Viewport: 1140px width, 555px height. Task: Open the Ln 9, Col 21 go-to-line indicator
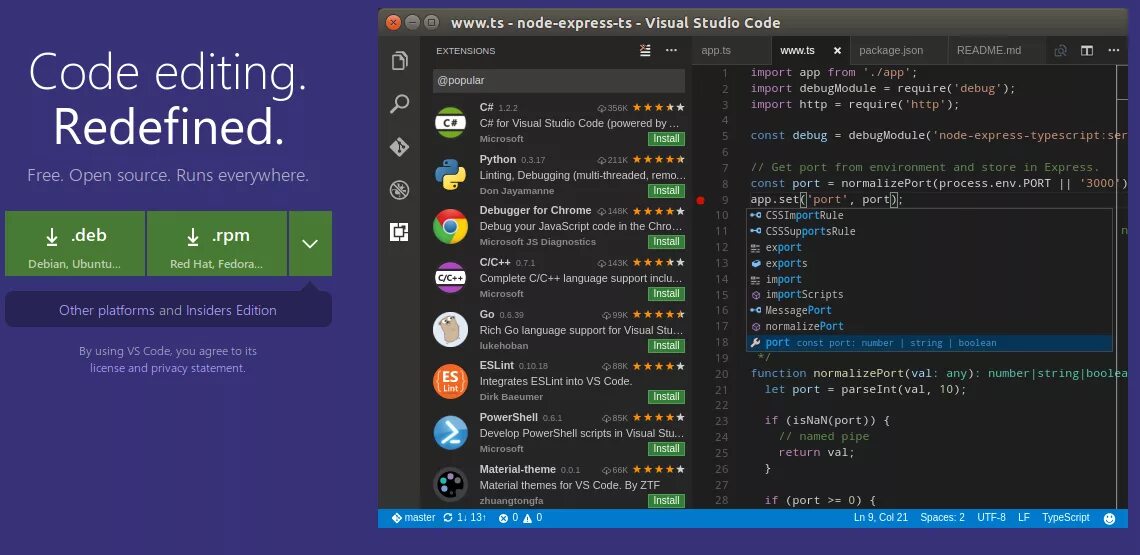click(x=880, y=518)
